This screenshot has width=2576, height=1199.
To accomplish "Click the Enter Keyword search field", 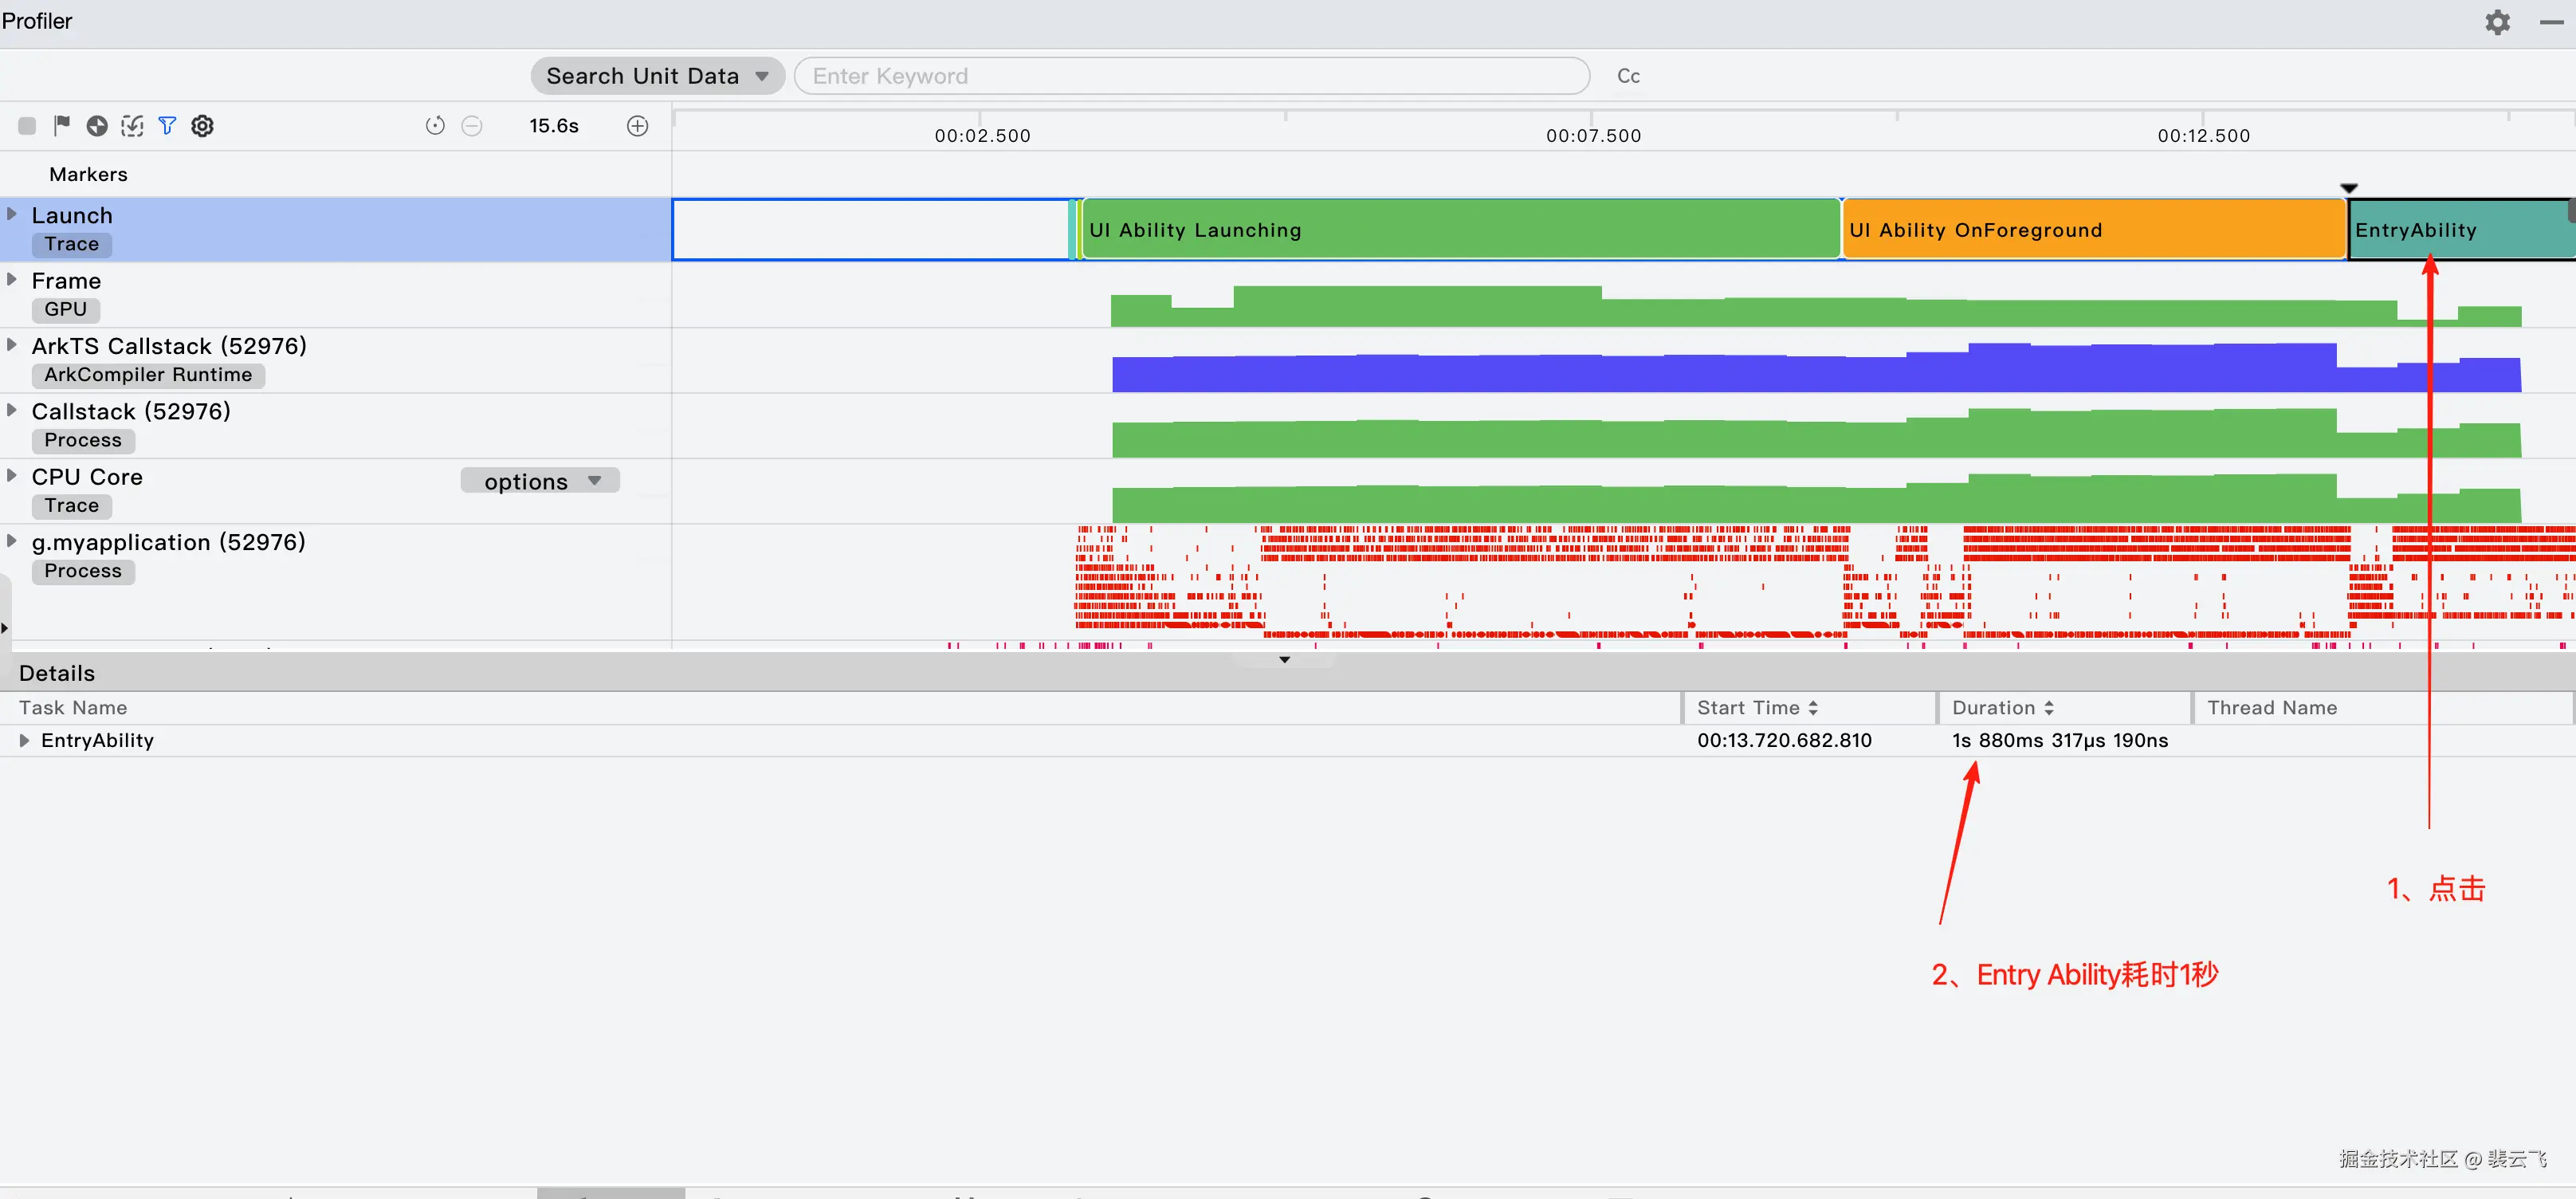I will [x=1190, y=76].
